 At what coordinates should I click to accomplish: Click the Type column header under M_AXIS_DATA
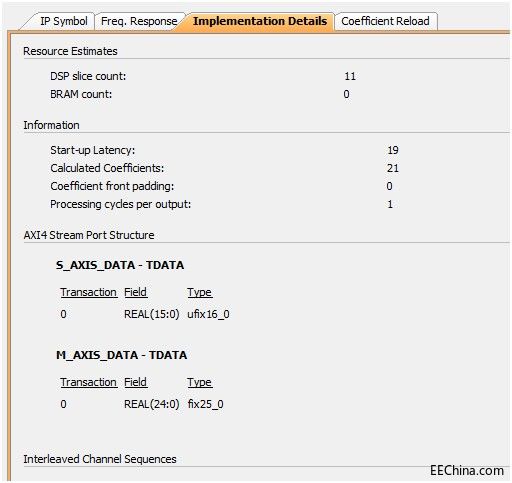pos(199,382)
